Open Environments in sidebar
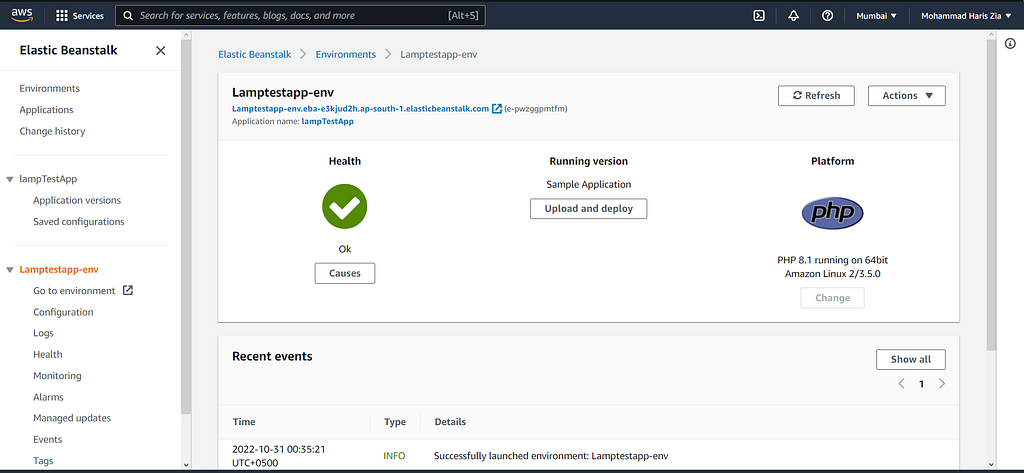Image resolution: width=1024 pixels, height=473 pixels. pos(50,88)
